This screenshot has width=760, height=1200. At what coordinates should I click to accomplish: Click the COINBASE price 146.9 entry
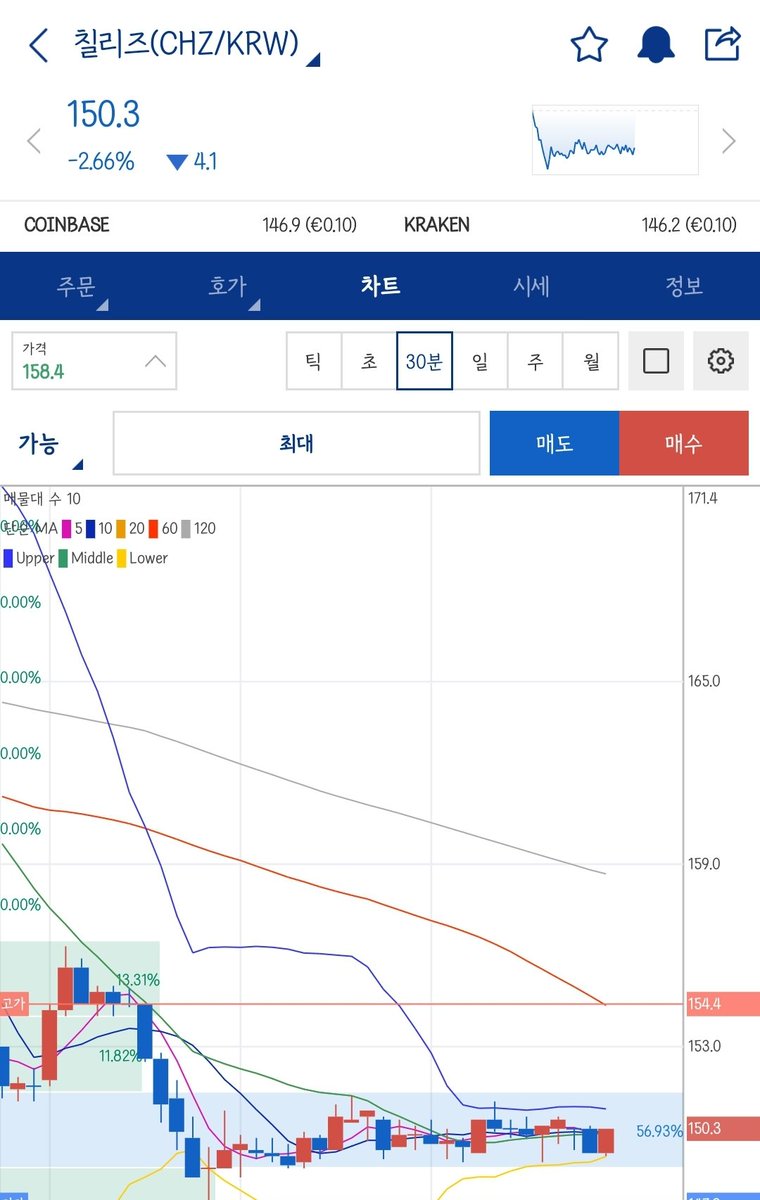pyautogui.click(x=190, y=225)
